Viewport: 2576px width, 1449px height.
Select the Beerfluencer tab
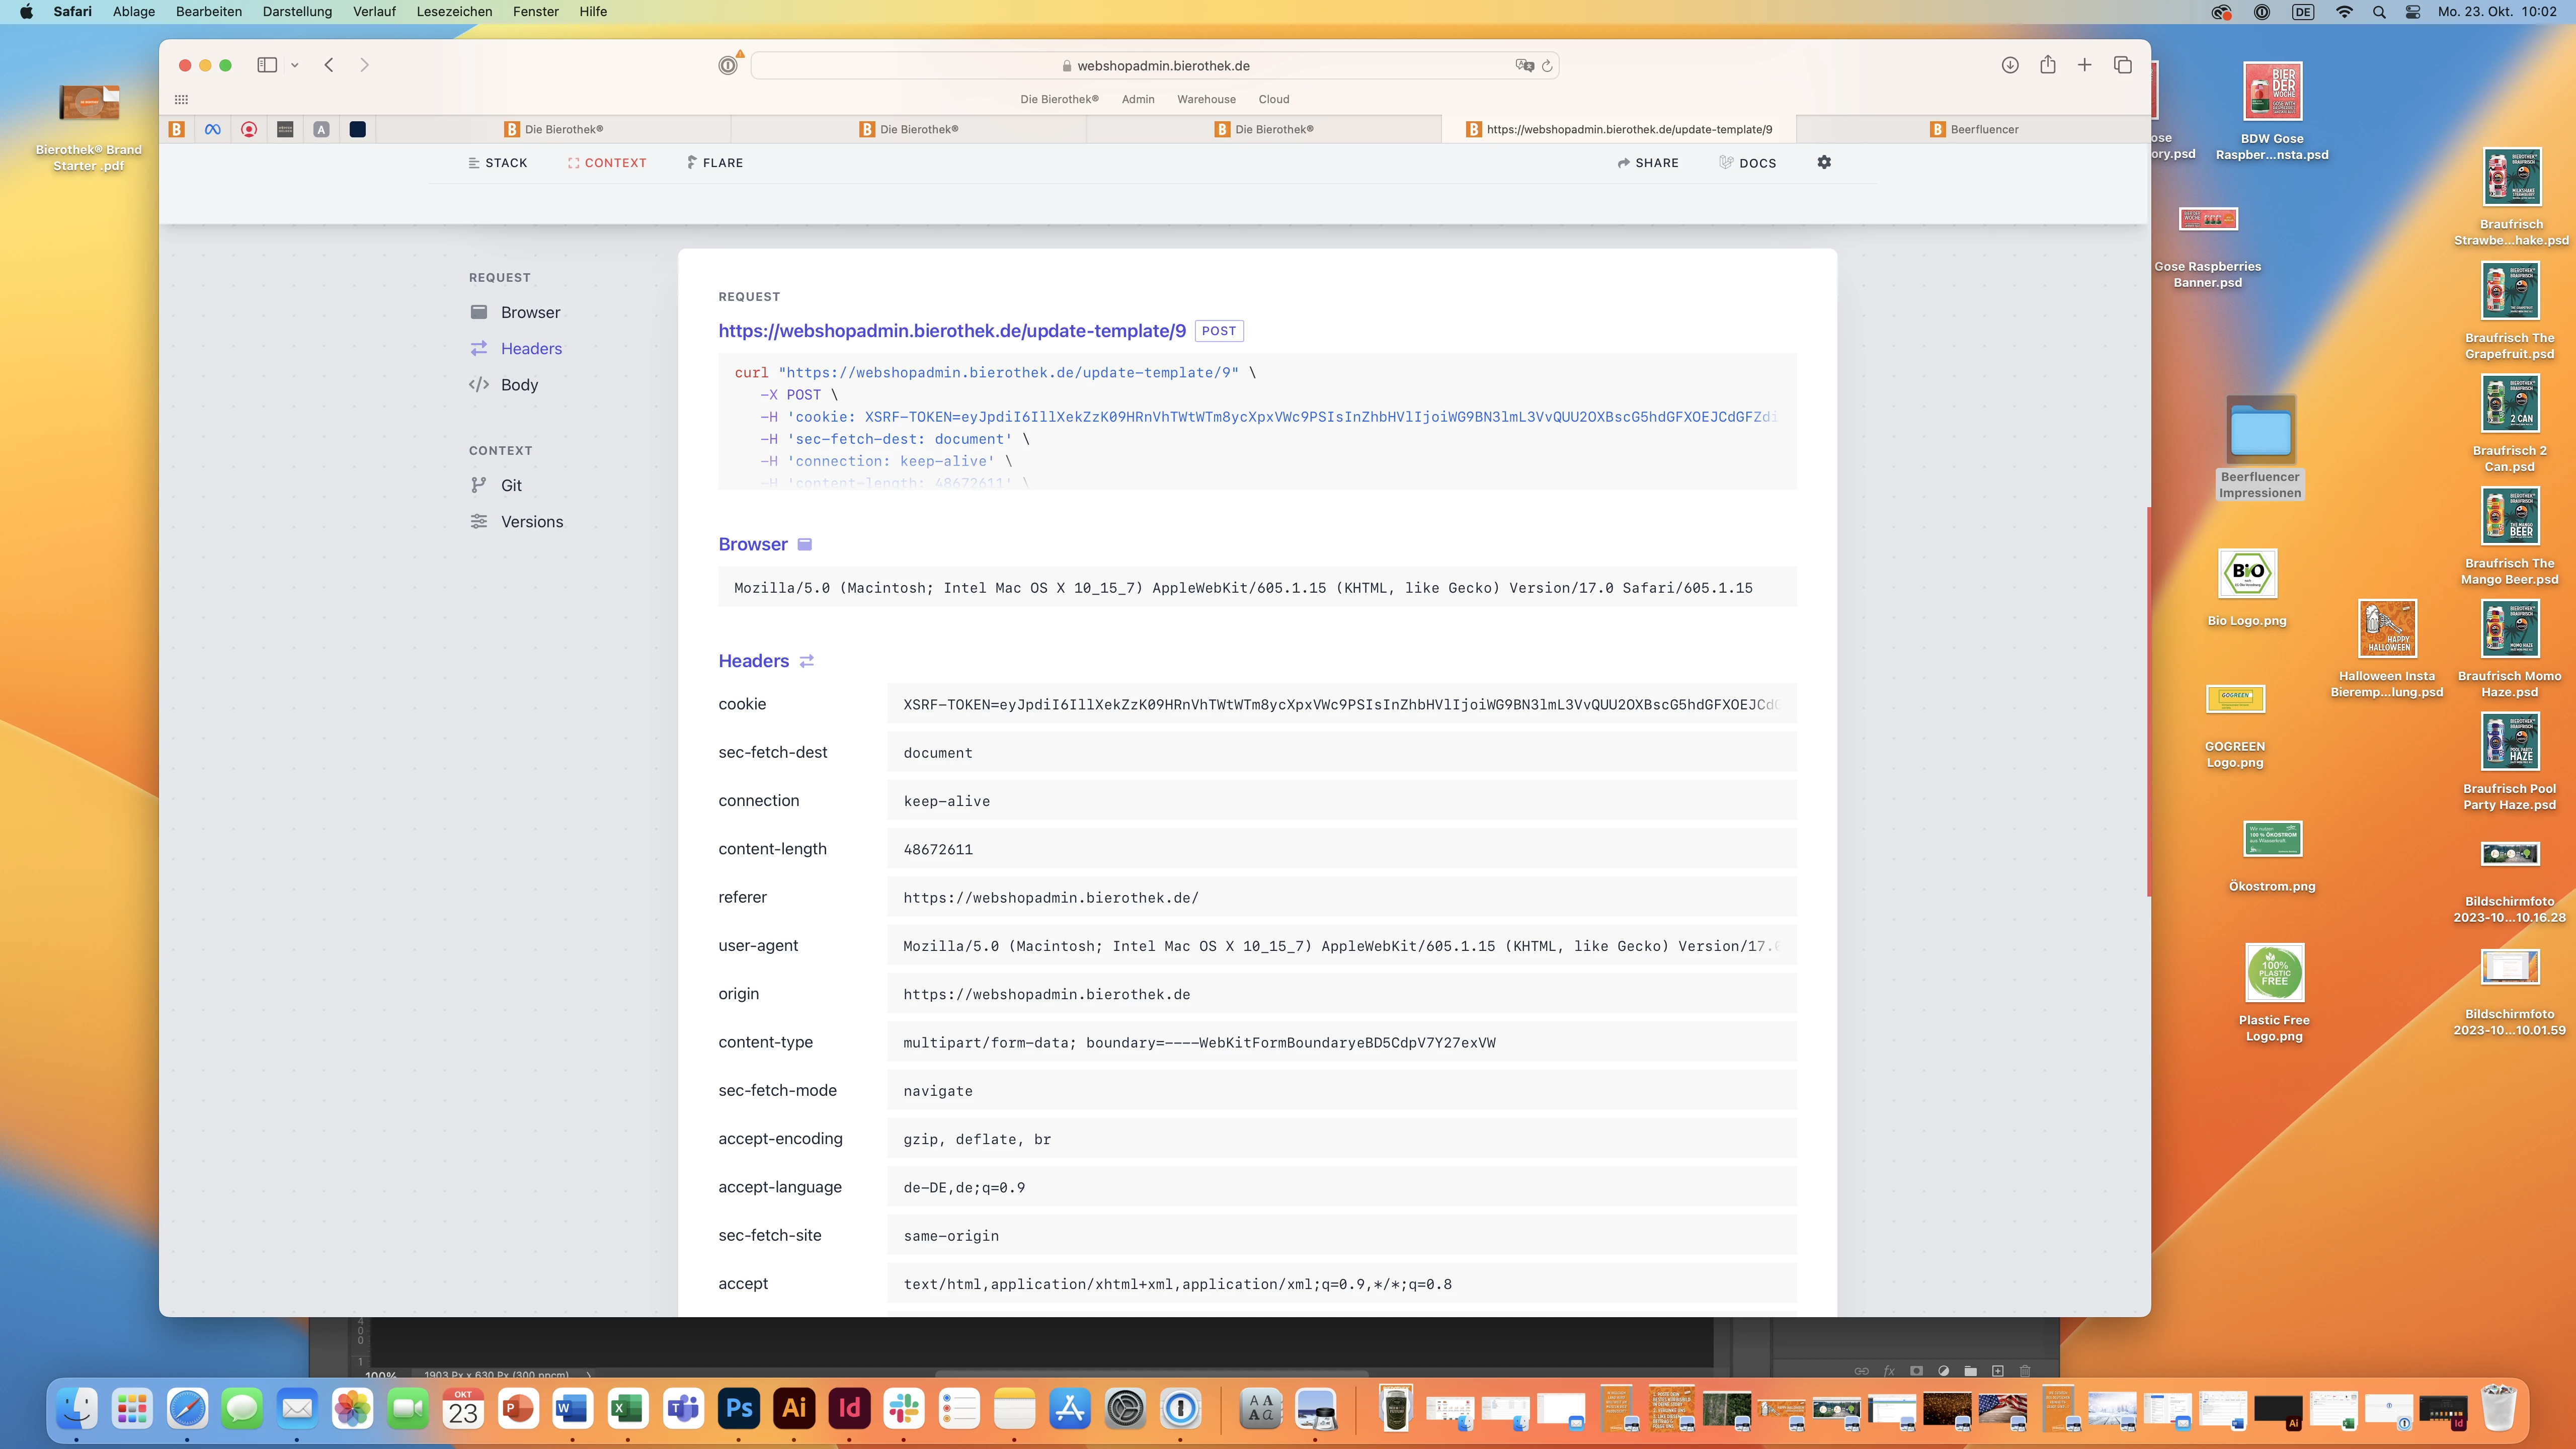point(1974,129)
